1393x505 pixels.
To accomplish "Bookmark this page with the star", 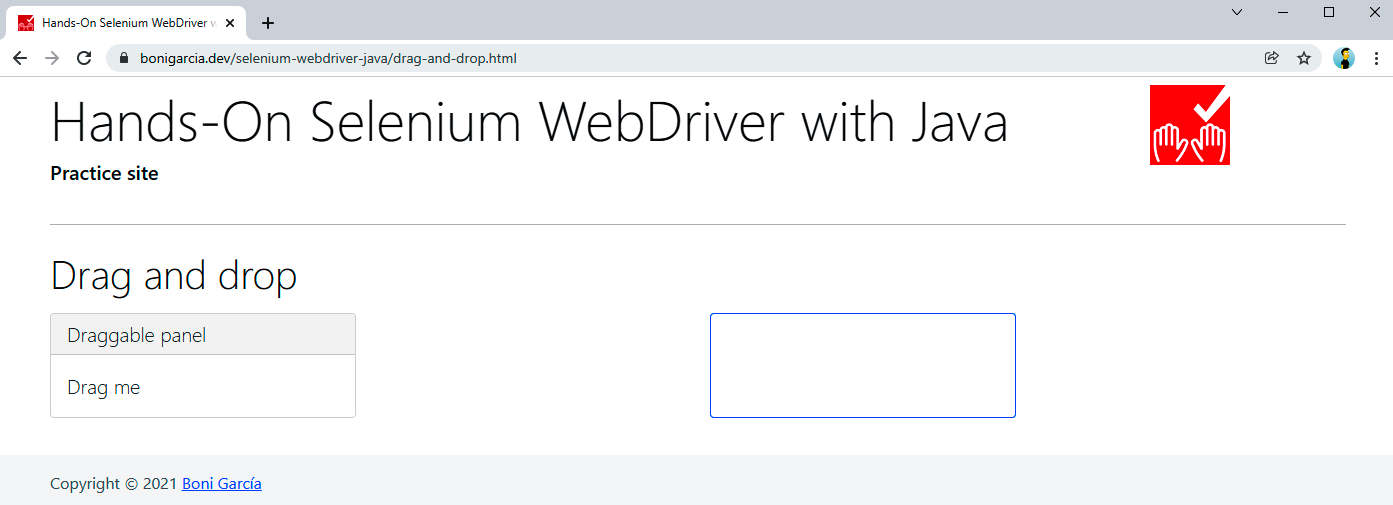I will 1304,58.
